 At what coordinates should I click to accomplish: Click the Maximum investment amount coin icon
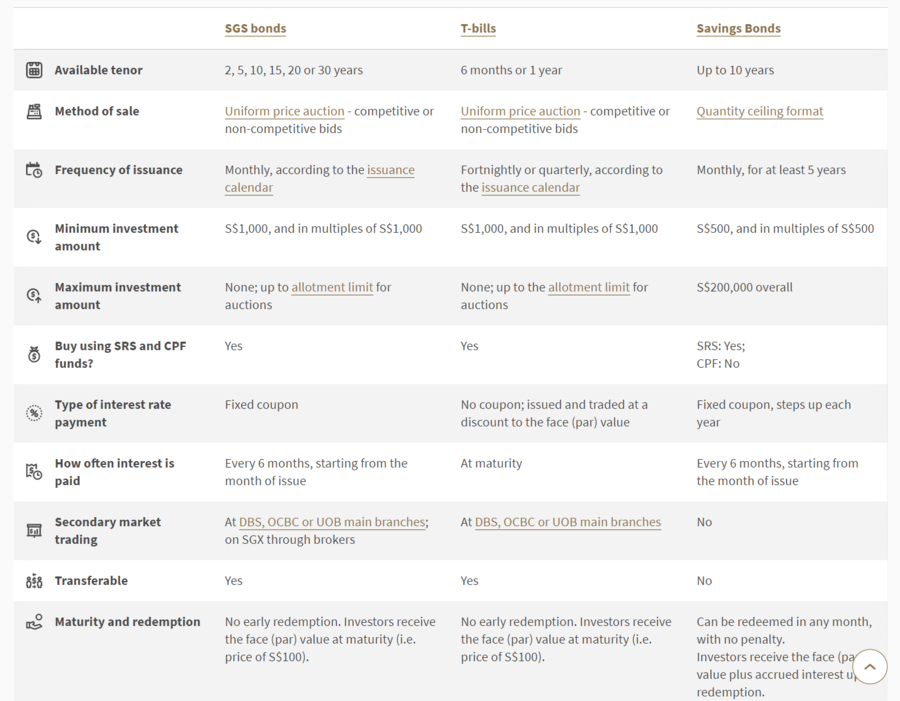(34, 295)
